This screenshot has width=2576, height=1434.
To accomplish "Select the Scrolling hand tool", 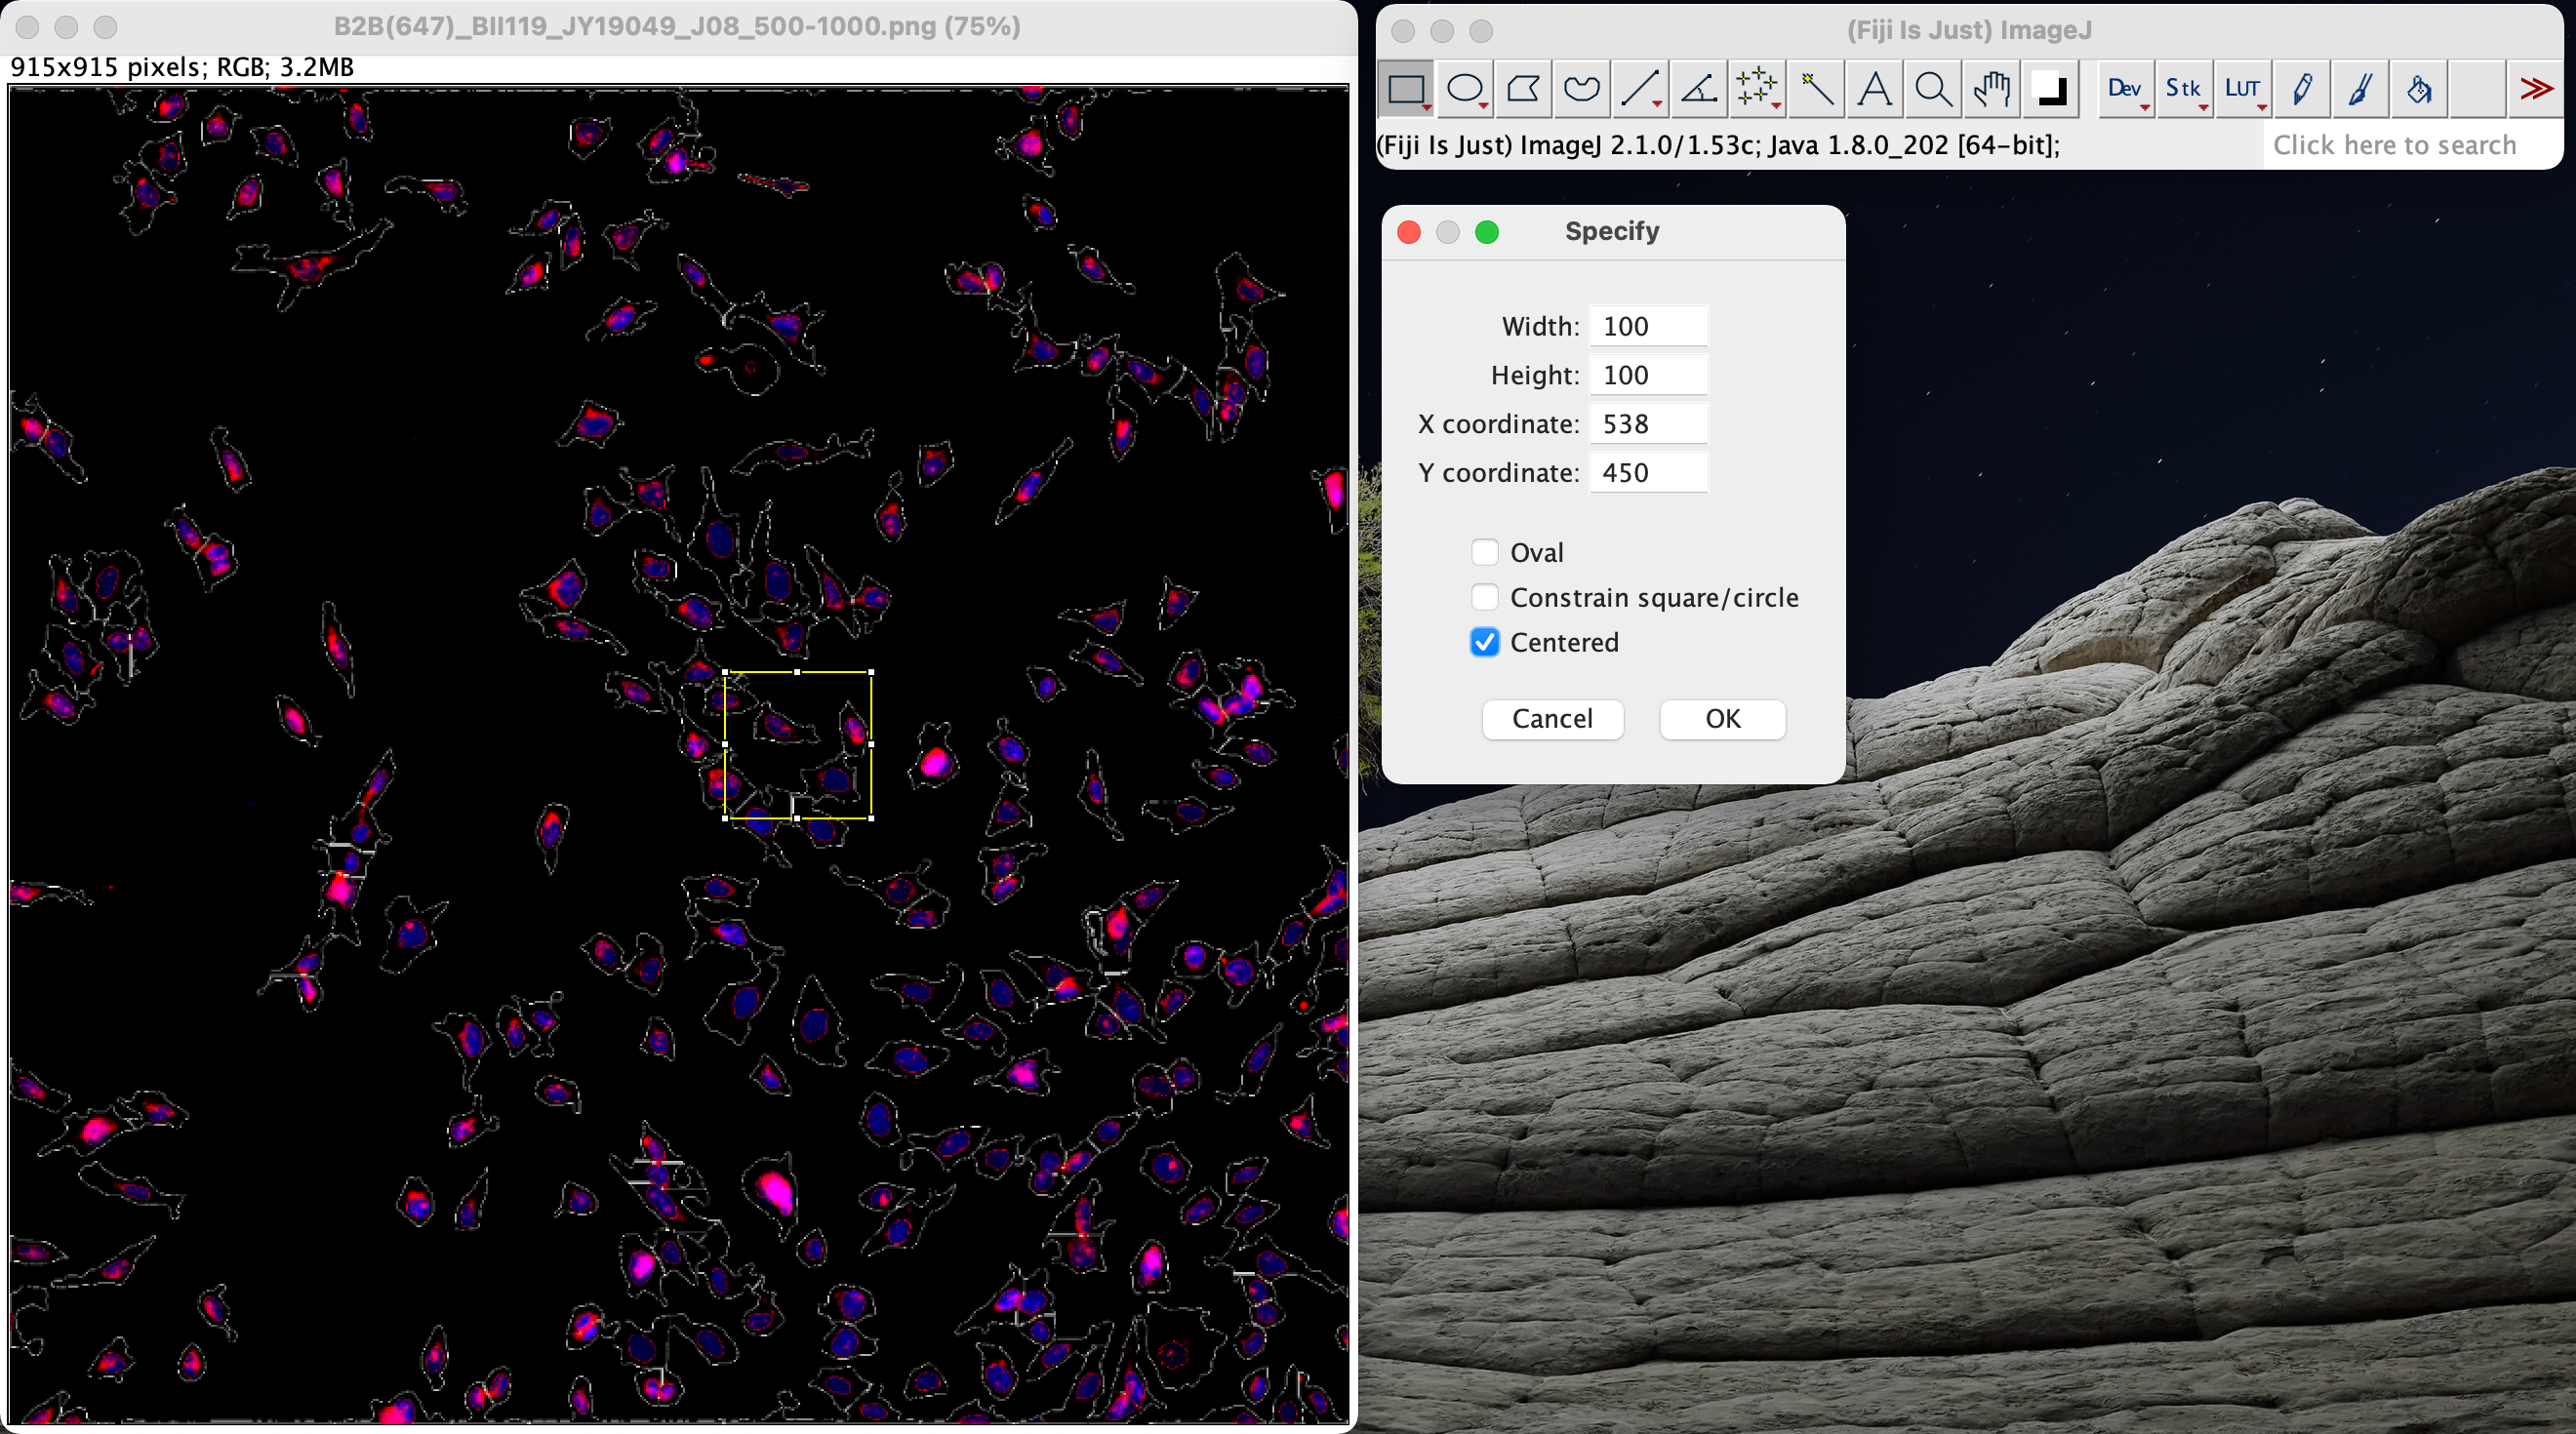I will (1991, 89).
